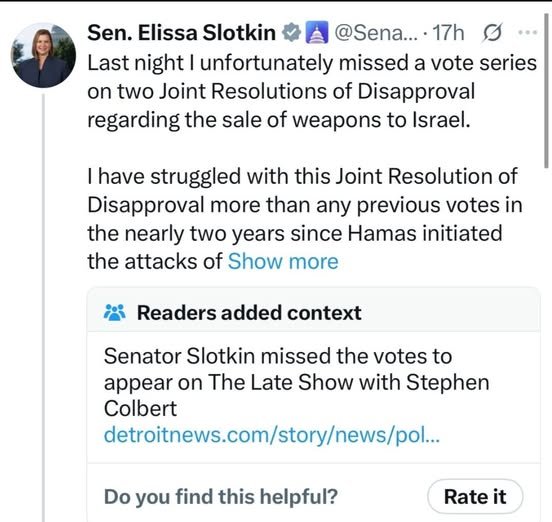Click the paragraph starting 'I have struggled'
This screenshot has width=552, height=522.
click(x=305, y=219)
